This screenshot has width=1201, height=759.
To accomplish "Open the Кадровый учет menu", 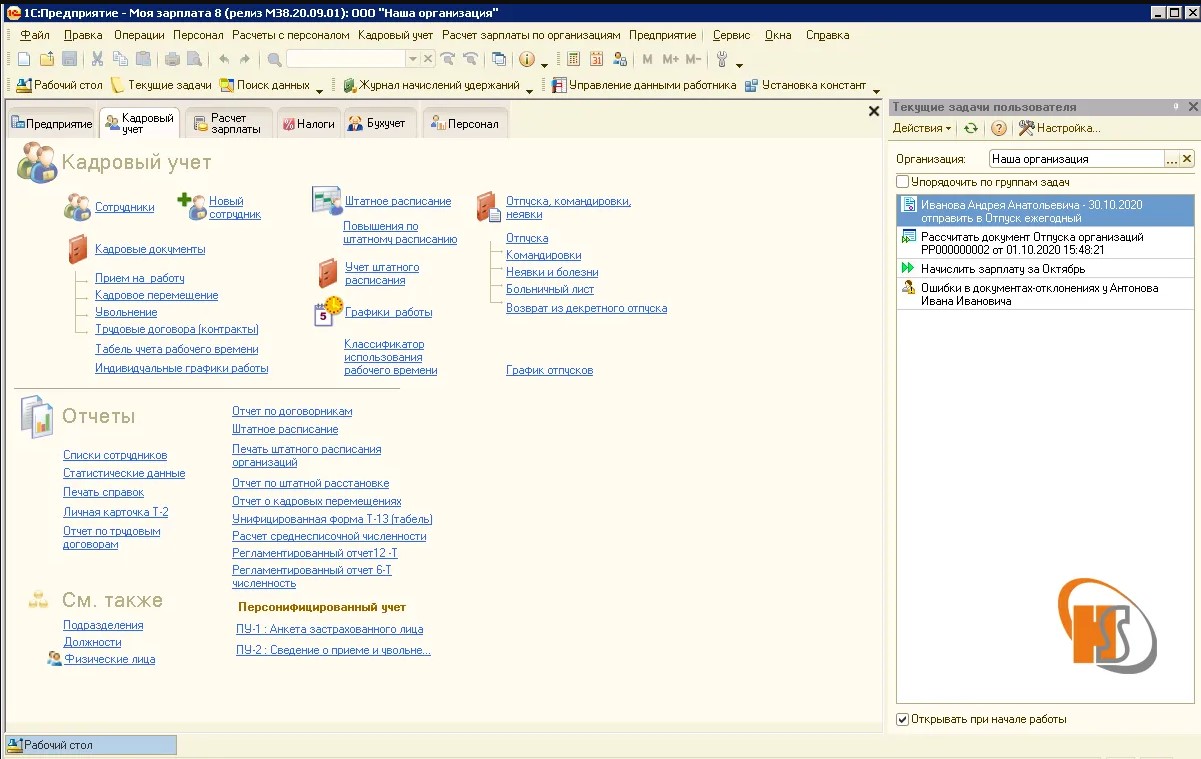I will pos(396,35).
